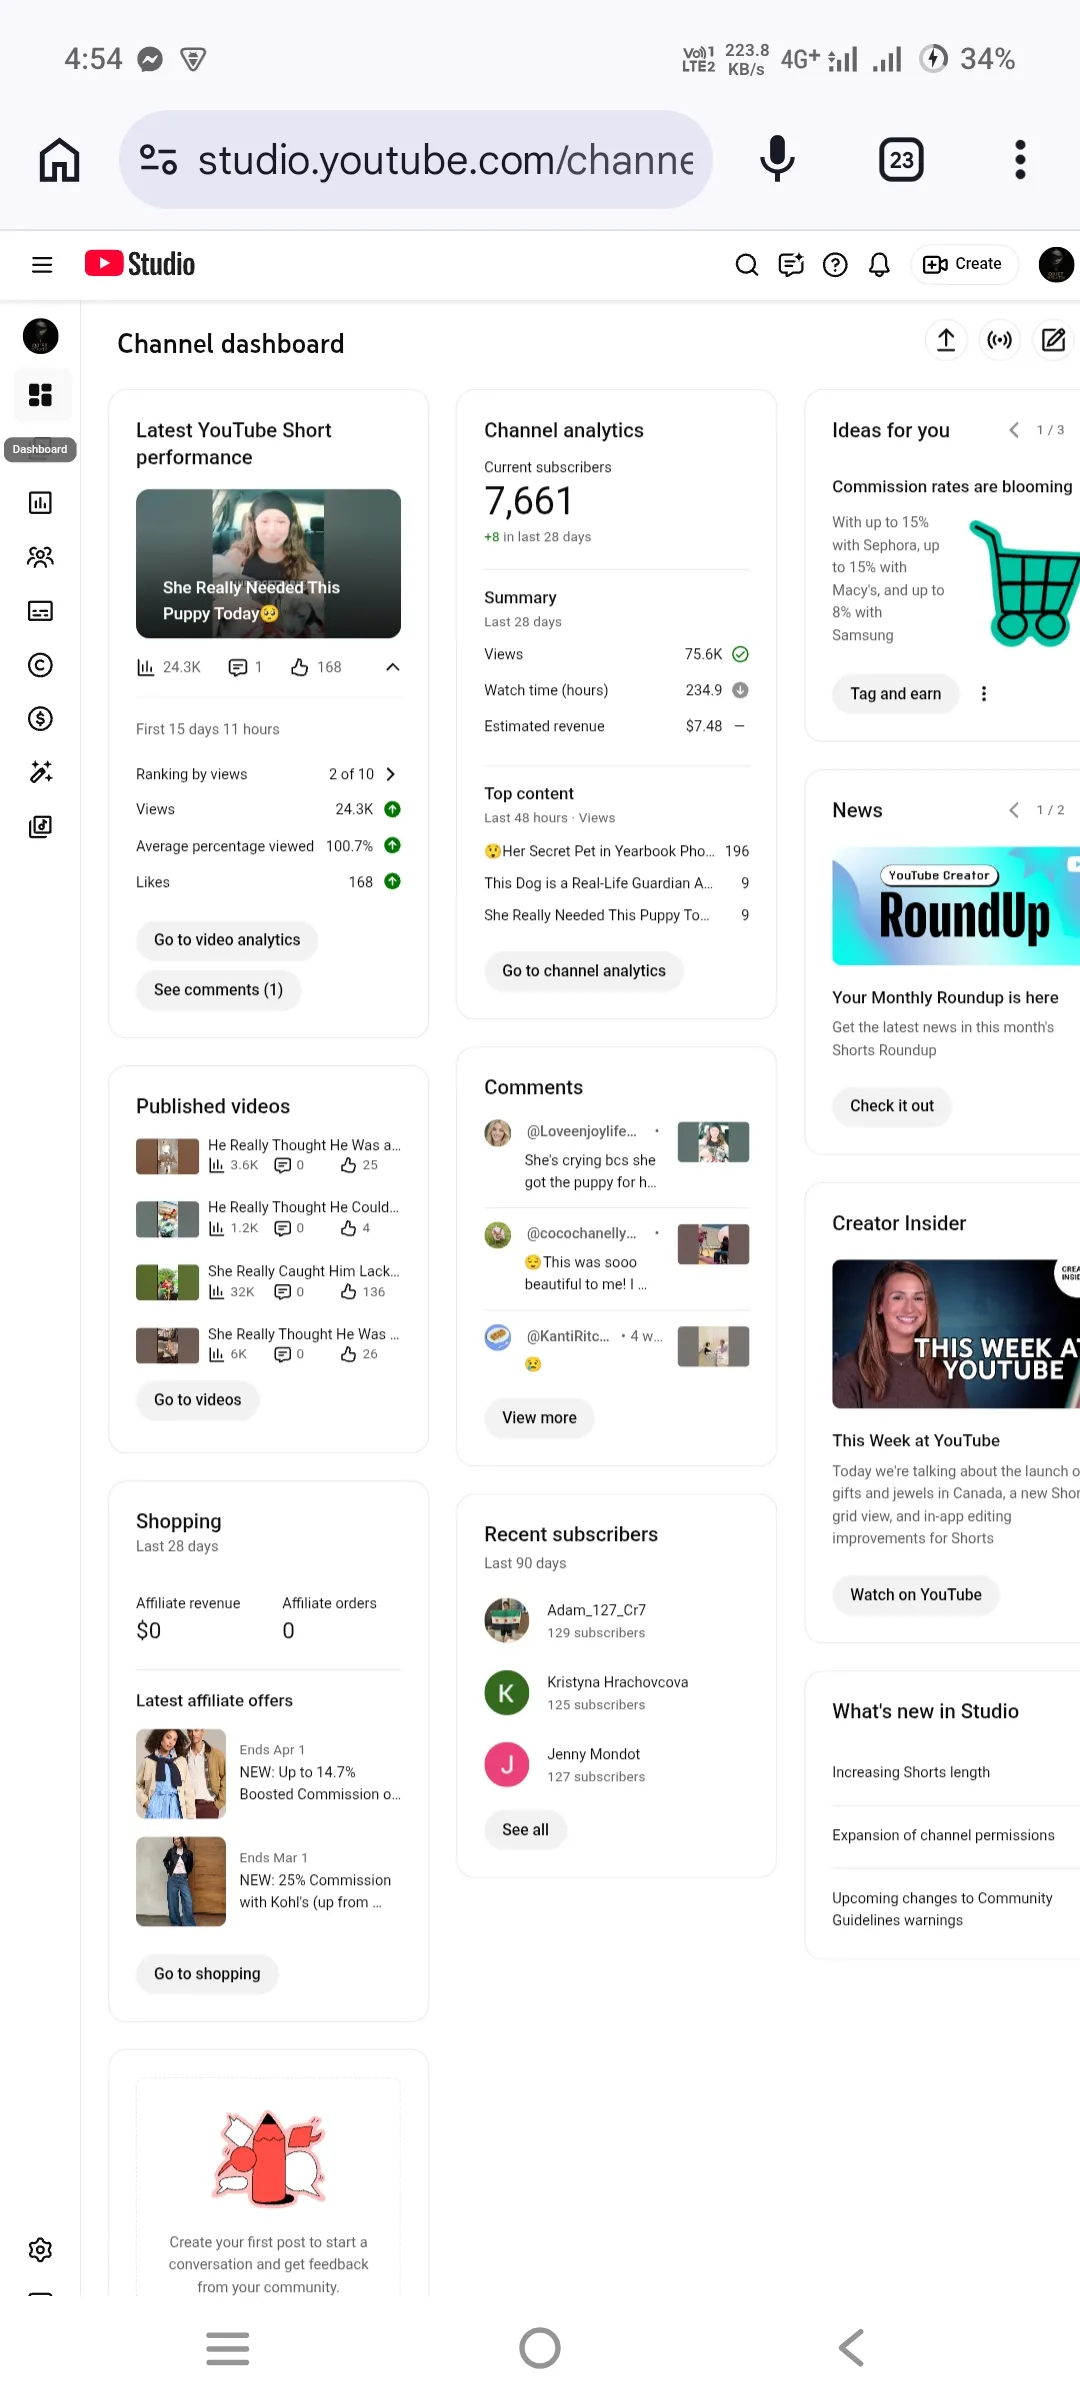Screen dimensions: 1080x2400
Task: Open Settings gear in sidebar
Action: click(40, 2250)
